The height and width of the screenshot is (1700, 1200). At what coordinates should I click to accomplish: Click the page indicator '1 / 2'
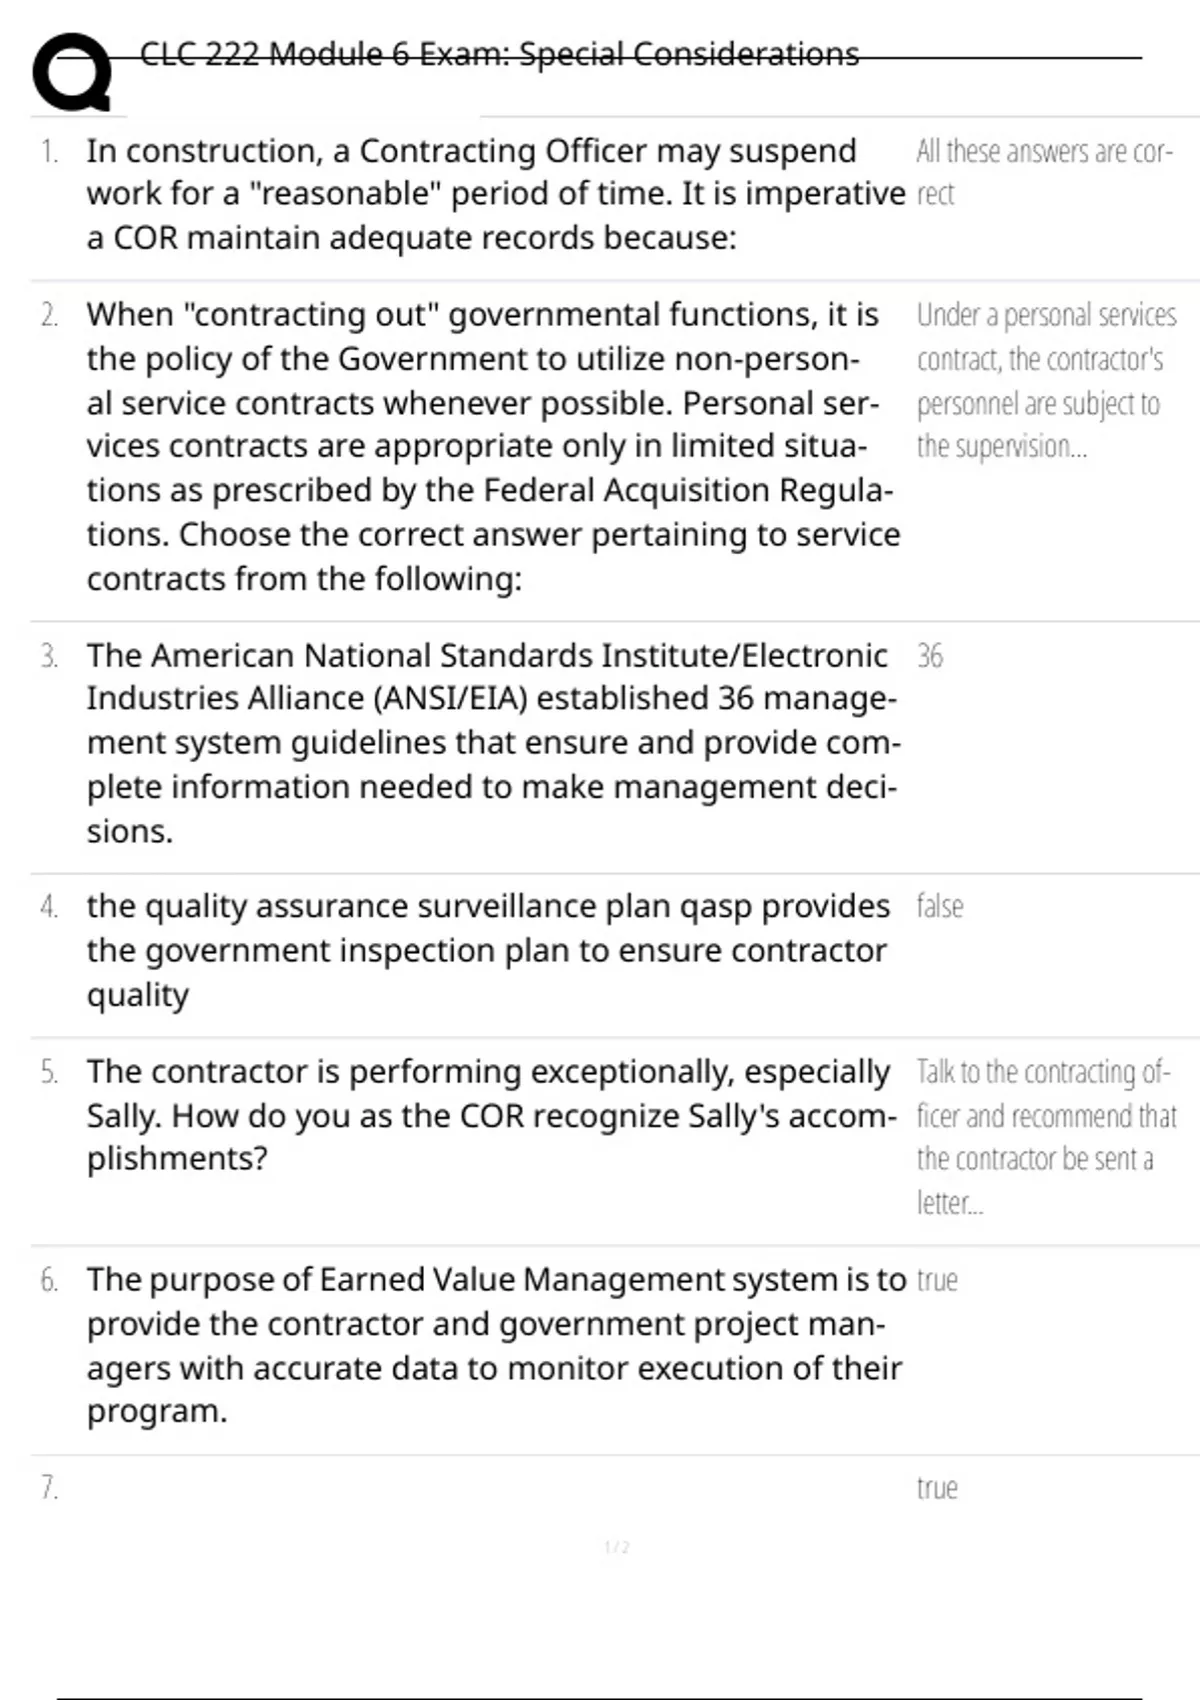(x=617, y=1547)
